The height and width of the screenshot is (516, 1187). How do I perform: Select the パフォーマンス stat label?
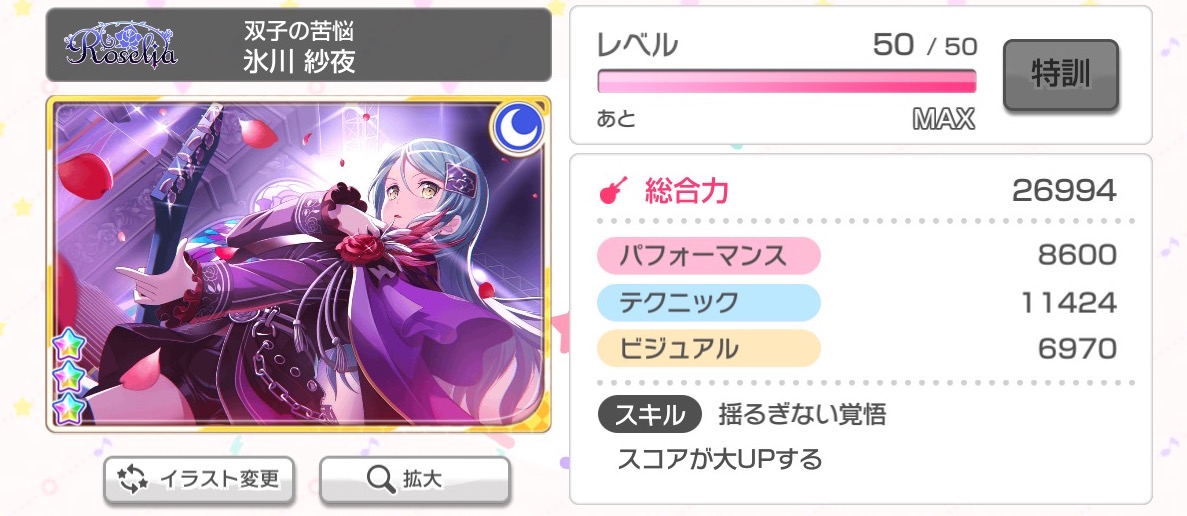pyautogui.click(x=709, y=255)
